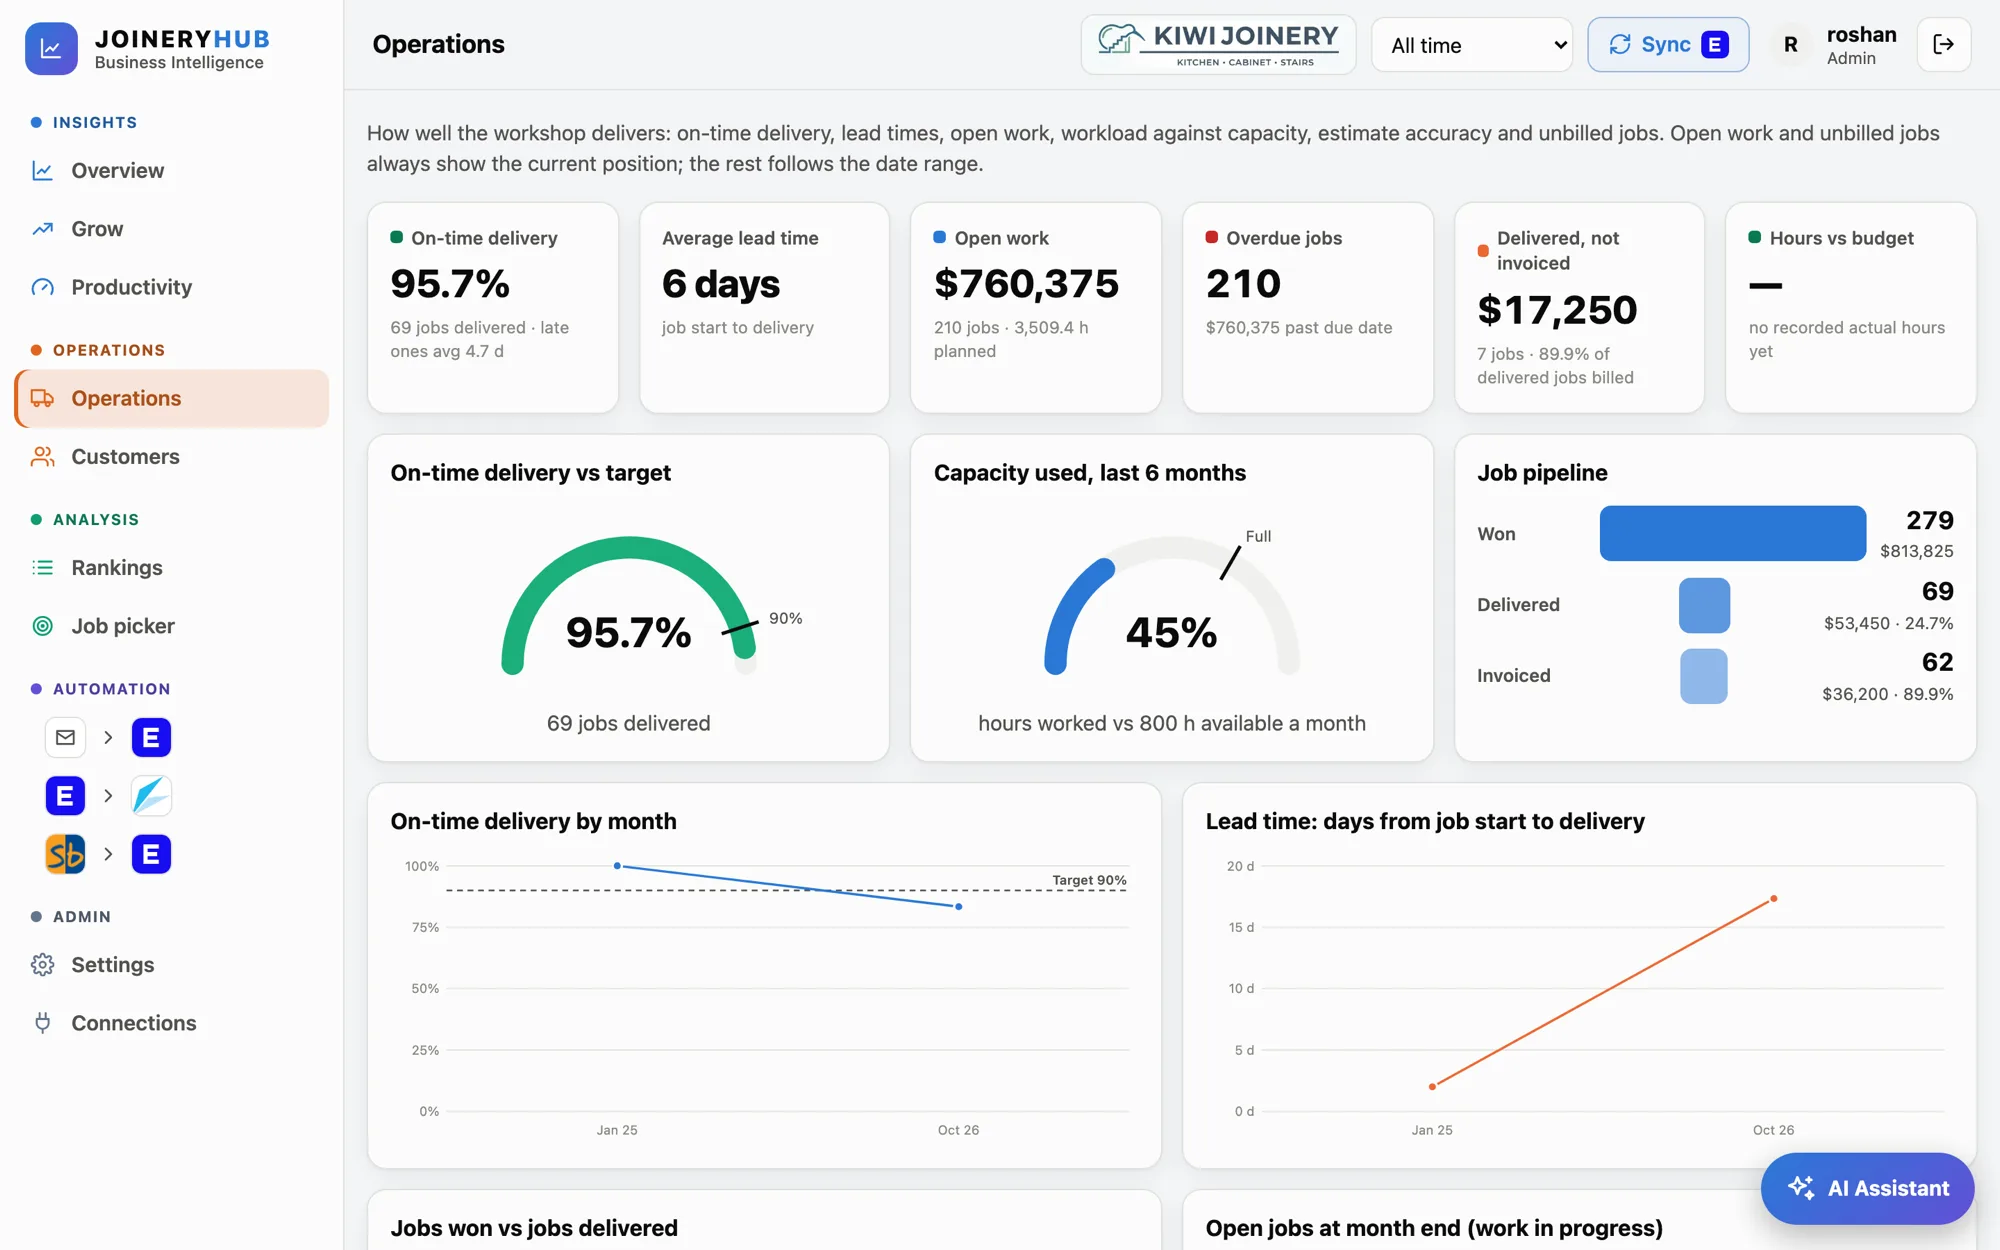Click the E badge in Sync button
Viewport: 2000px width, 1250px height.
point(1715,45)
